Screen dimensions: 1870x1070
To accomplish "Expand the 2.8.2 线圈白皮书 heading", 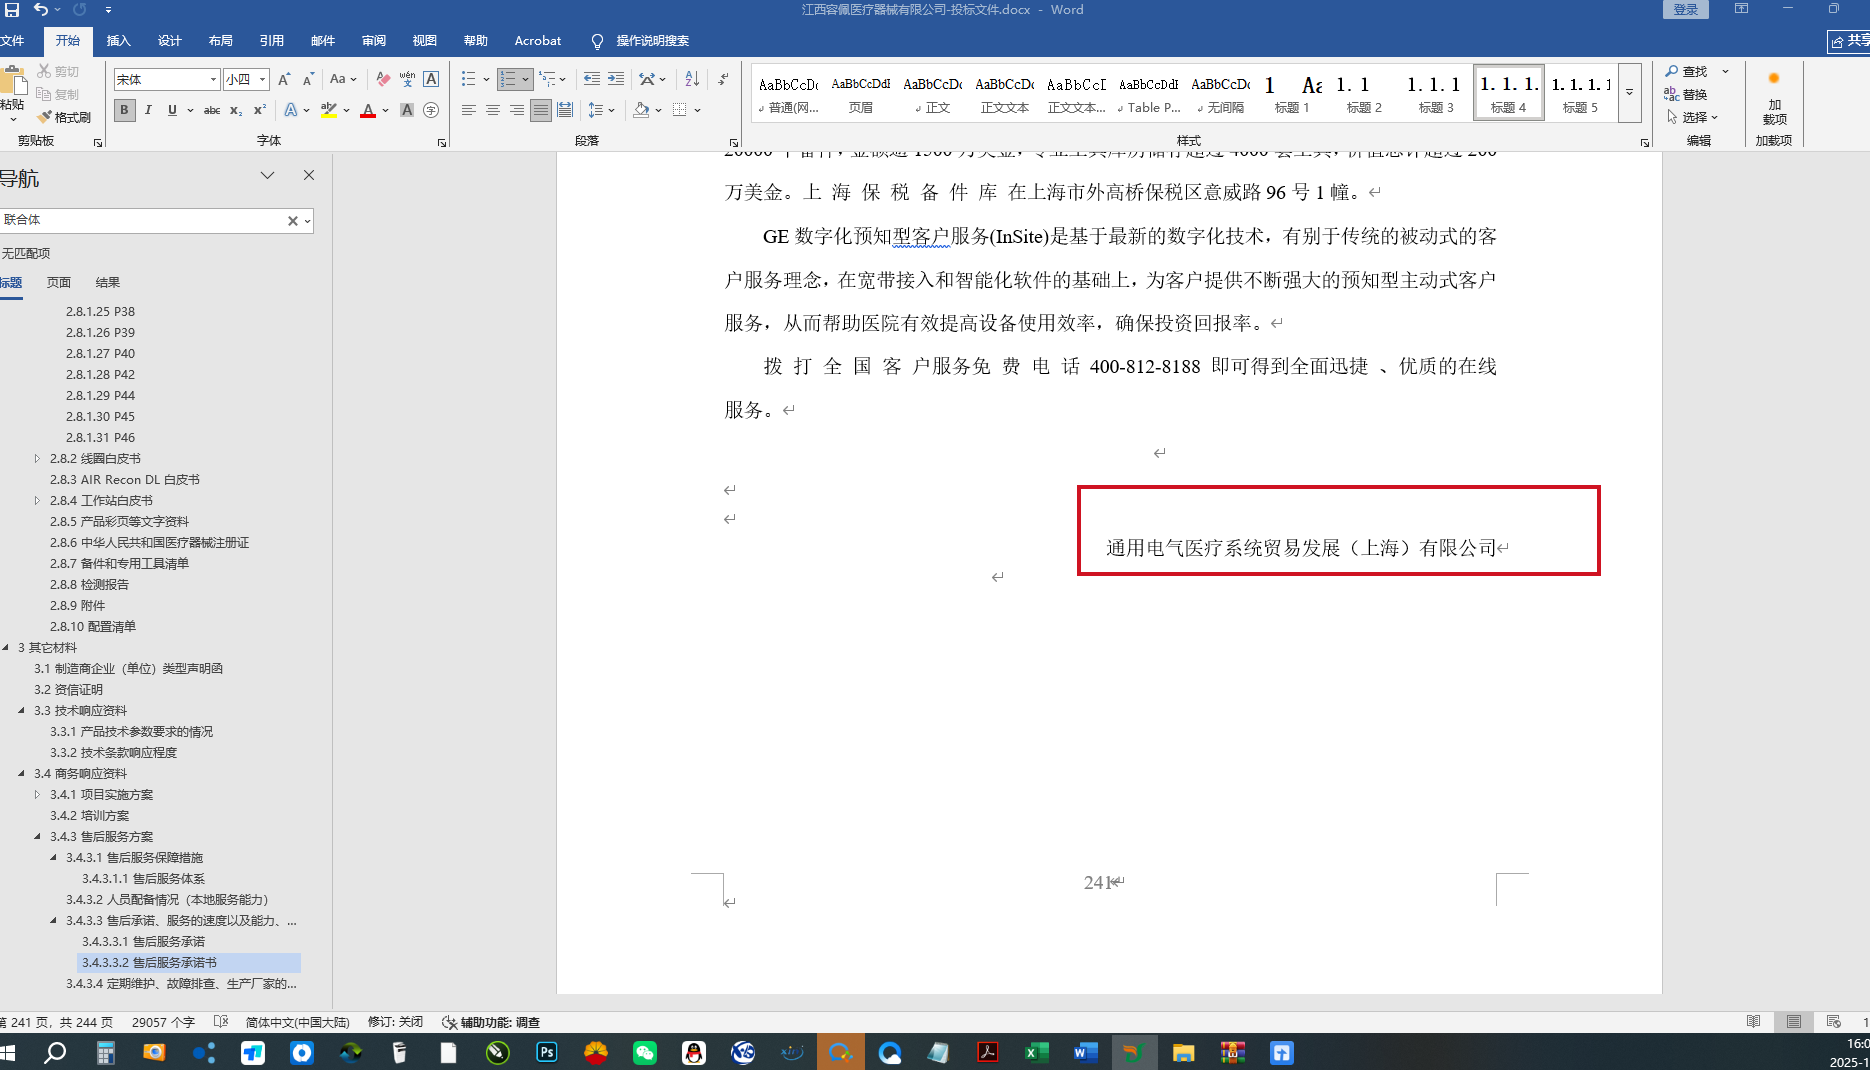I will click(37, 459).
